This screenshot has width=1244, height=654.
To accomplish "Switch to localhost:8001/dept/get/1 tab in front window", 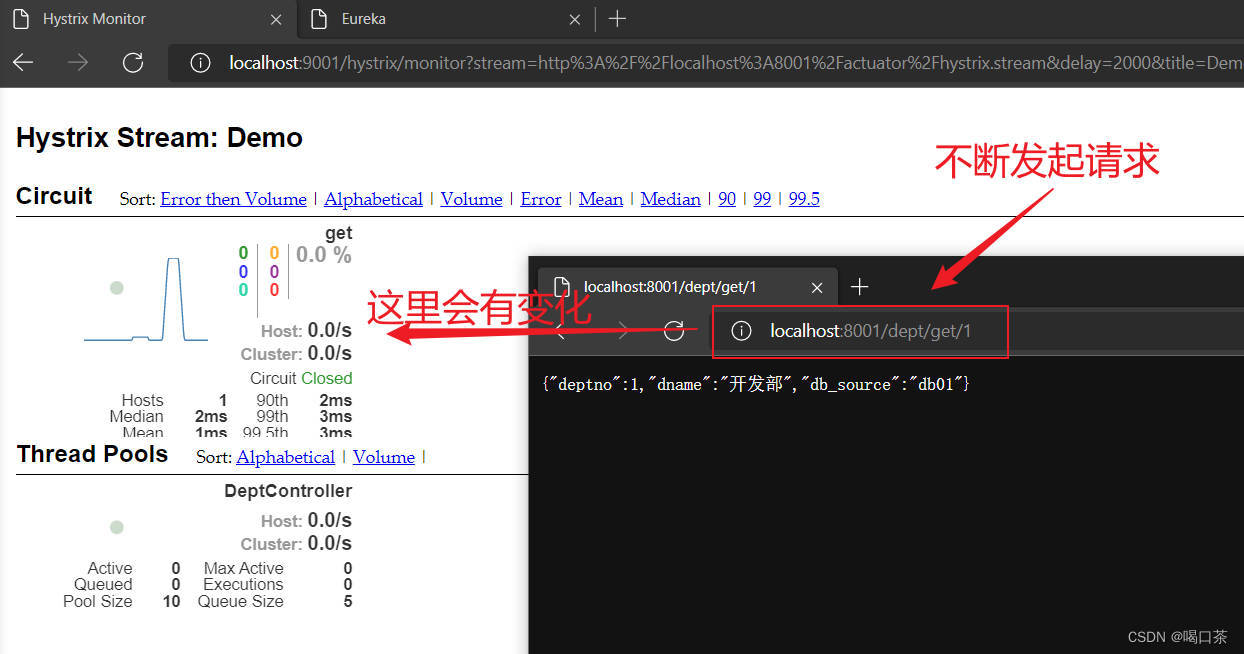I will click(x=686, y=287).
